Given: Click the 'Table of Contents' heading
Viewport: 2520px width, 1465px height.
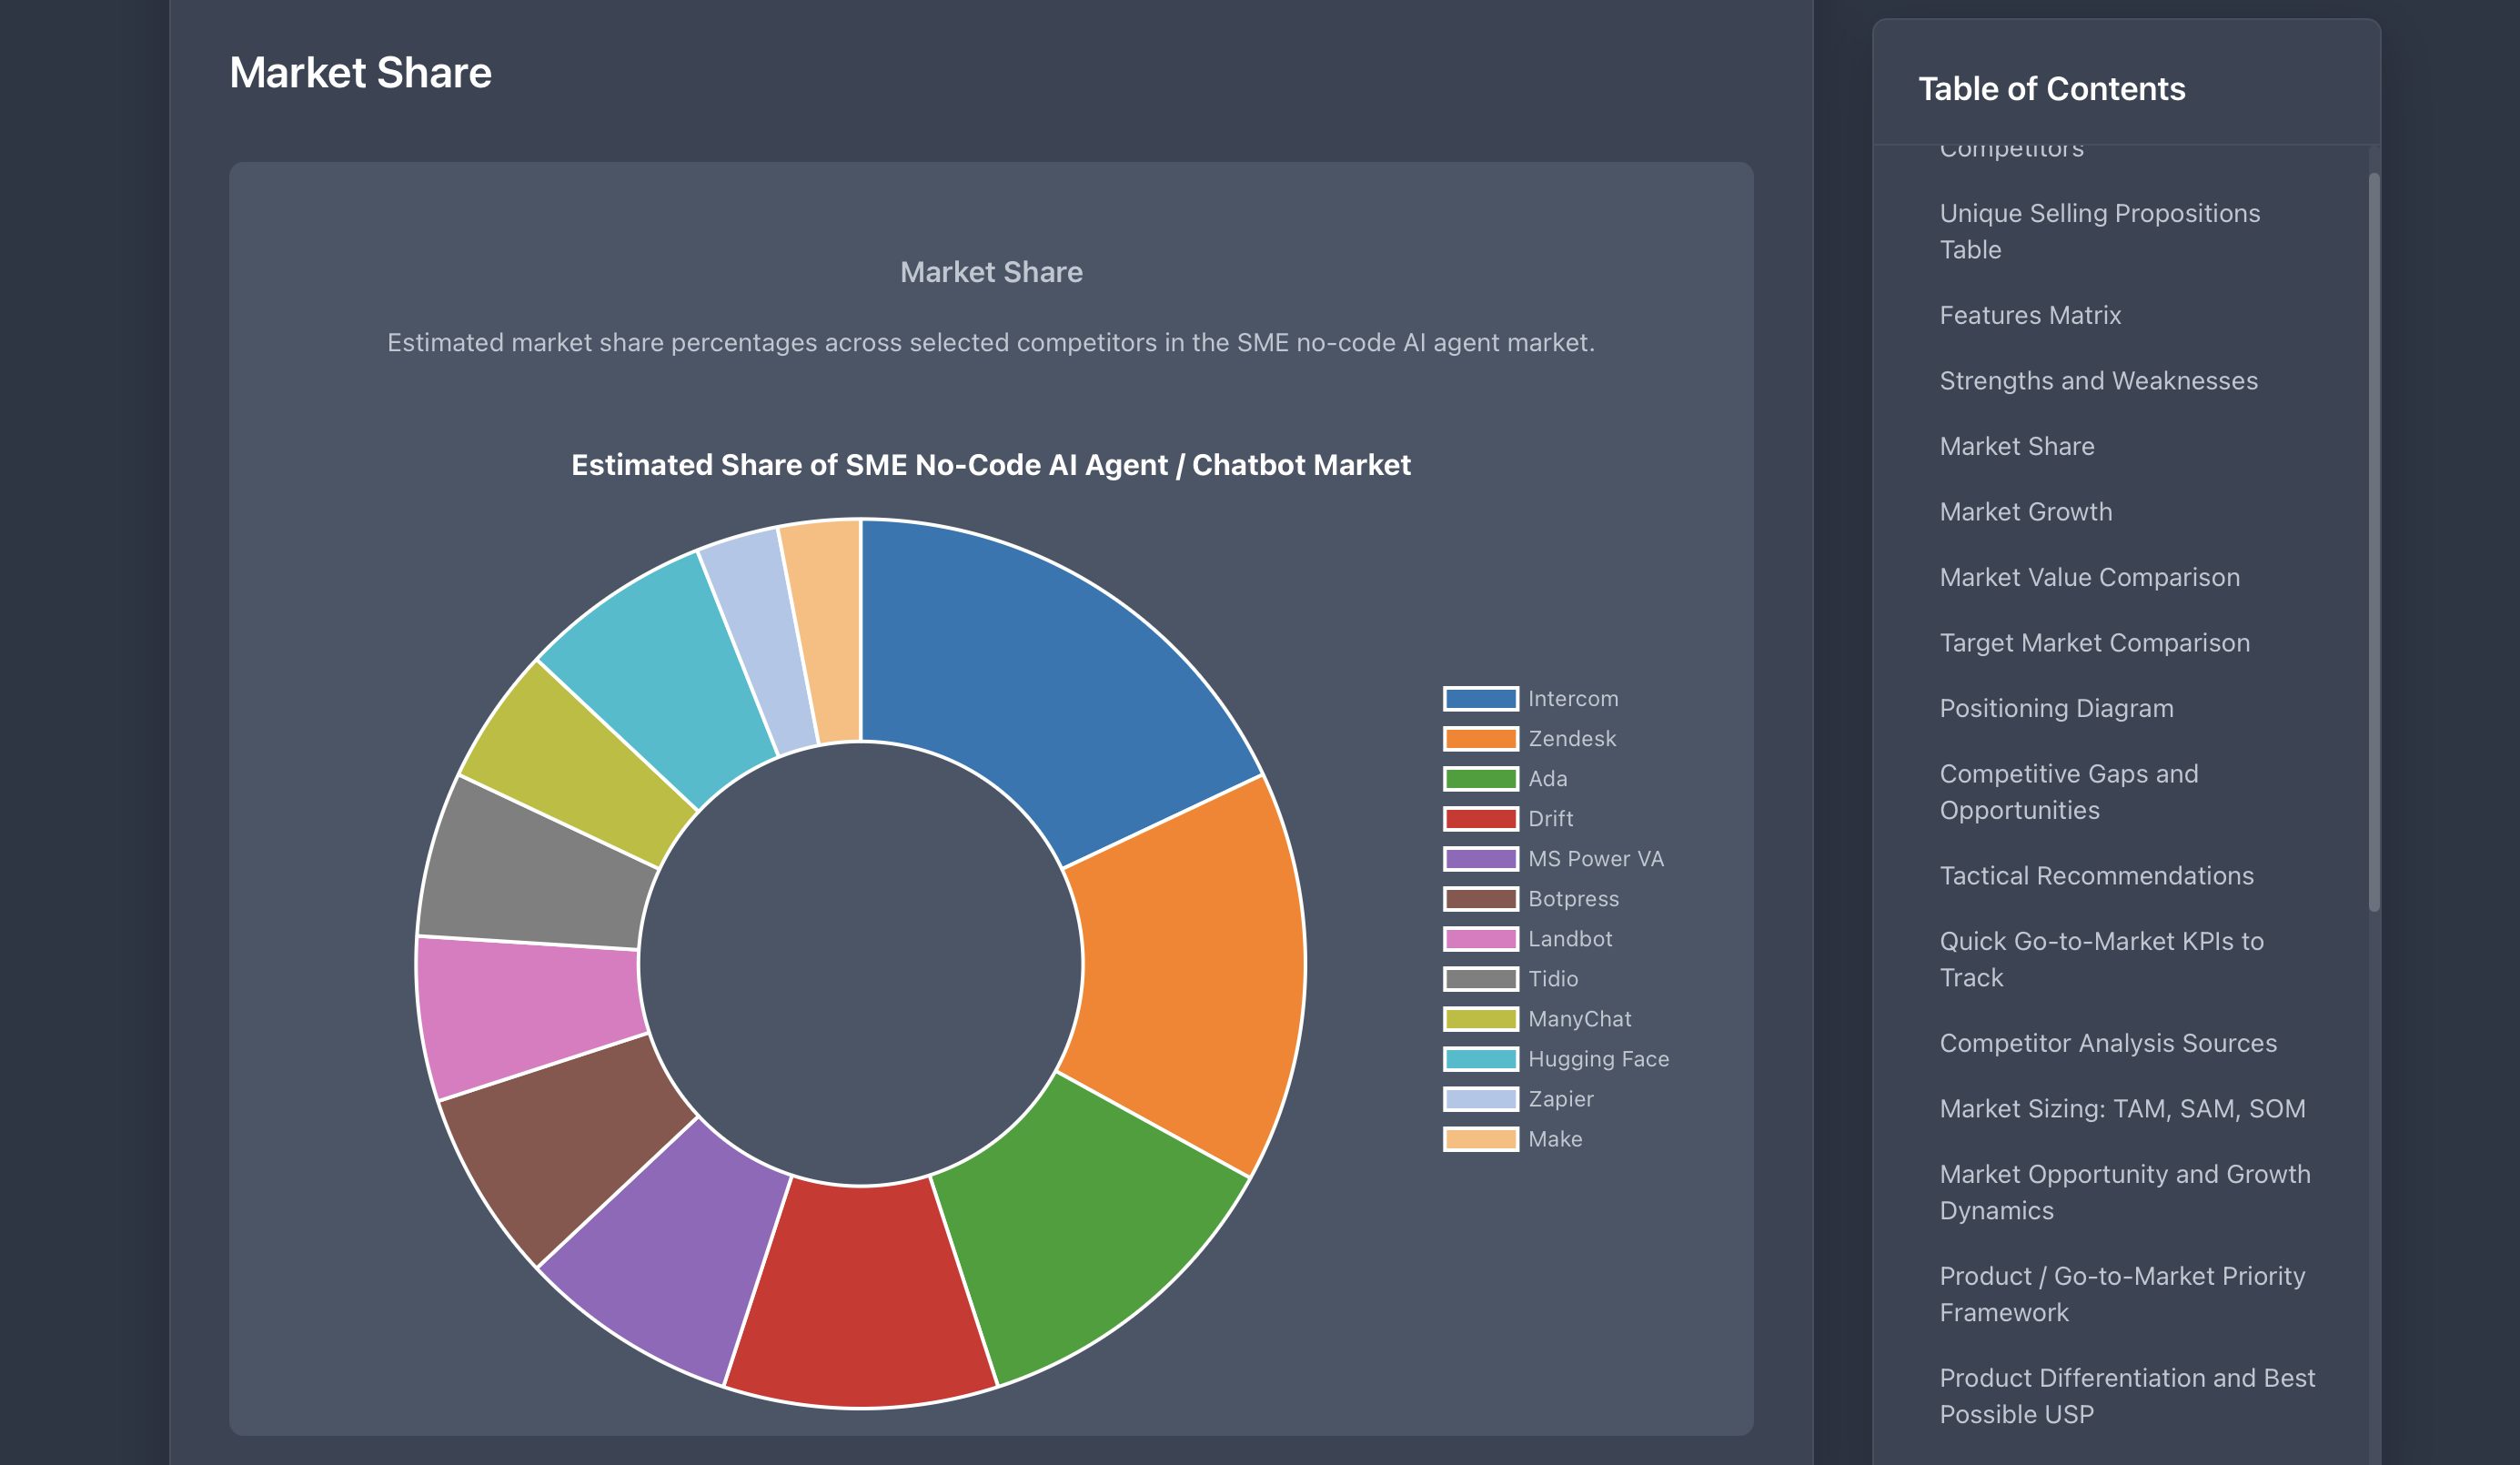Looking at the screenshot, I should pyautogui.click(x=2051, y=88).
